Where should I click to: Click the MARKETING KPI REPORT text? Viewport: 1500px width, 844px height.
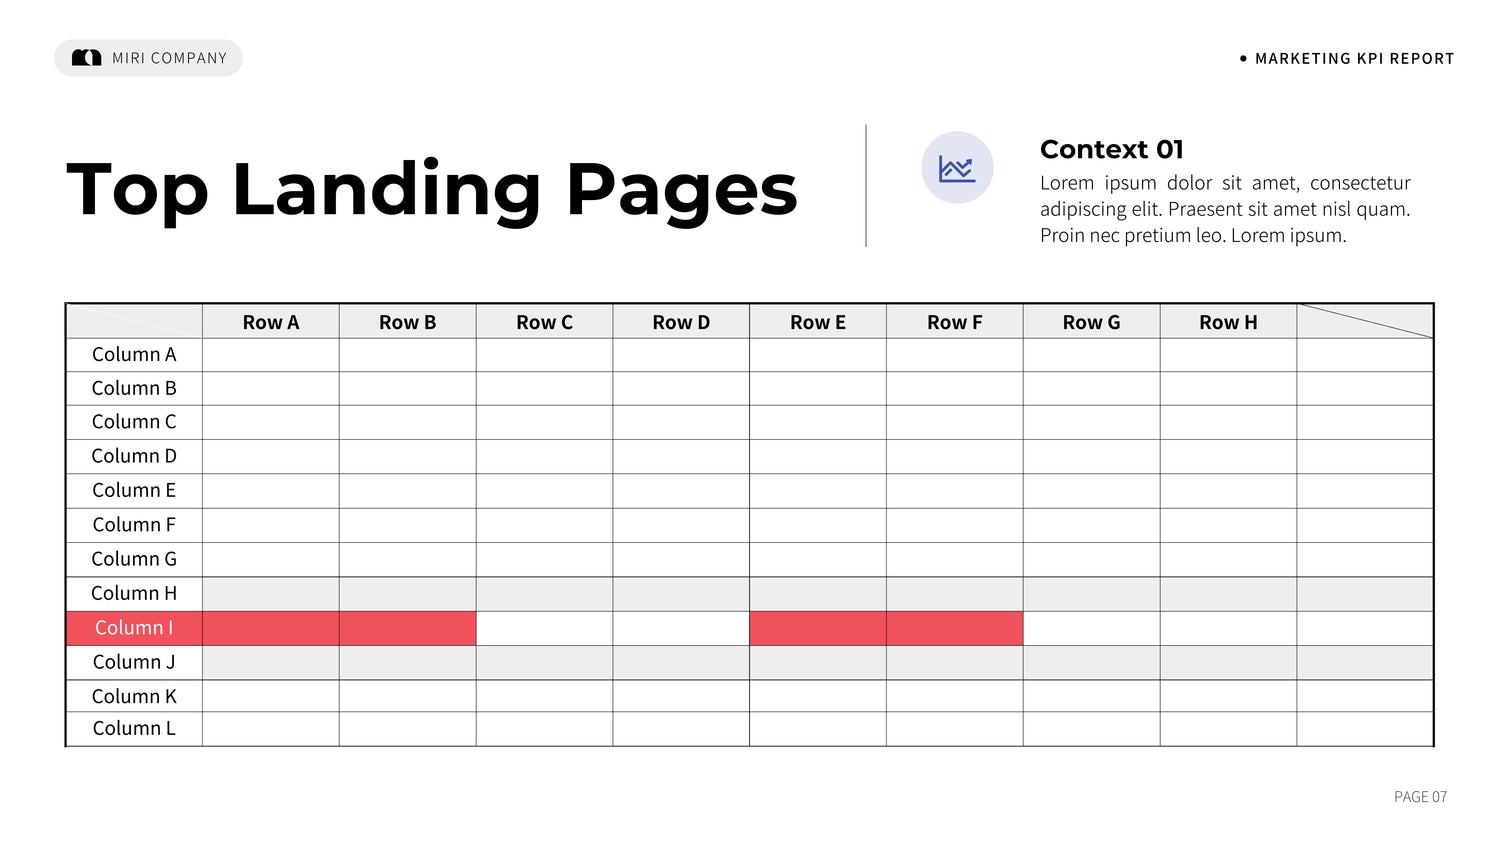pyautogui.click(x=1354, y=59)
